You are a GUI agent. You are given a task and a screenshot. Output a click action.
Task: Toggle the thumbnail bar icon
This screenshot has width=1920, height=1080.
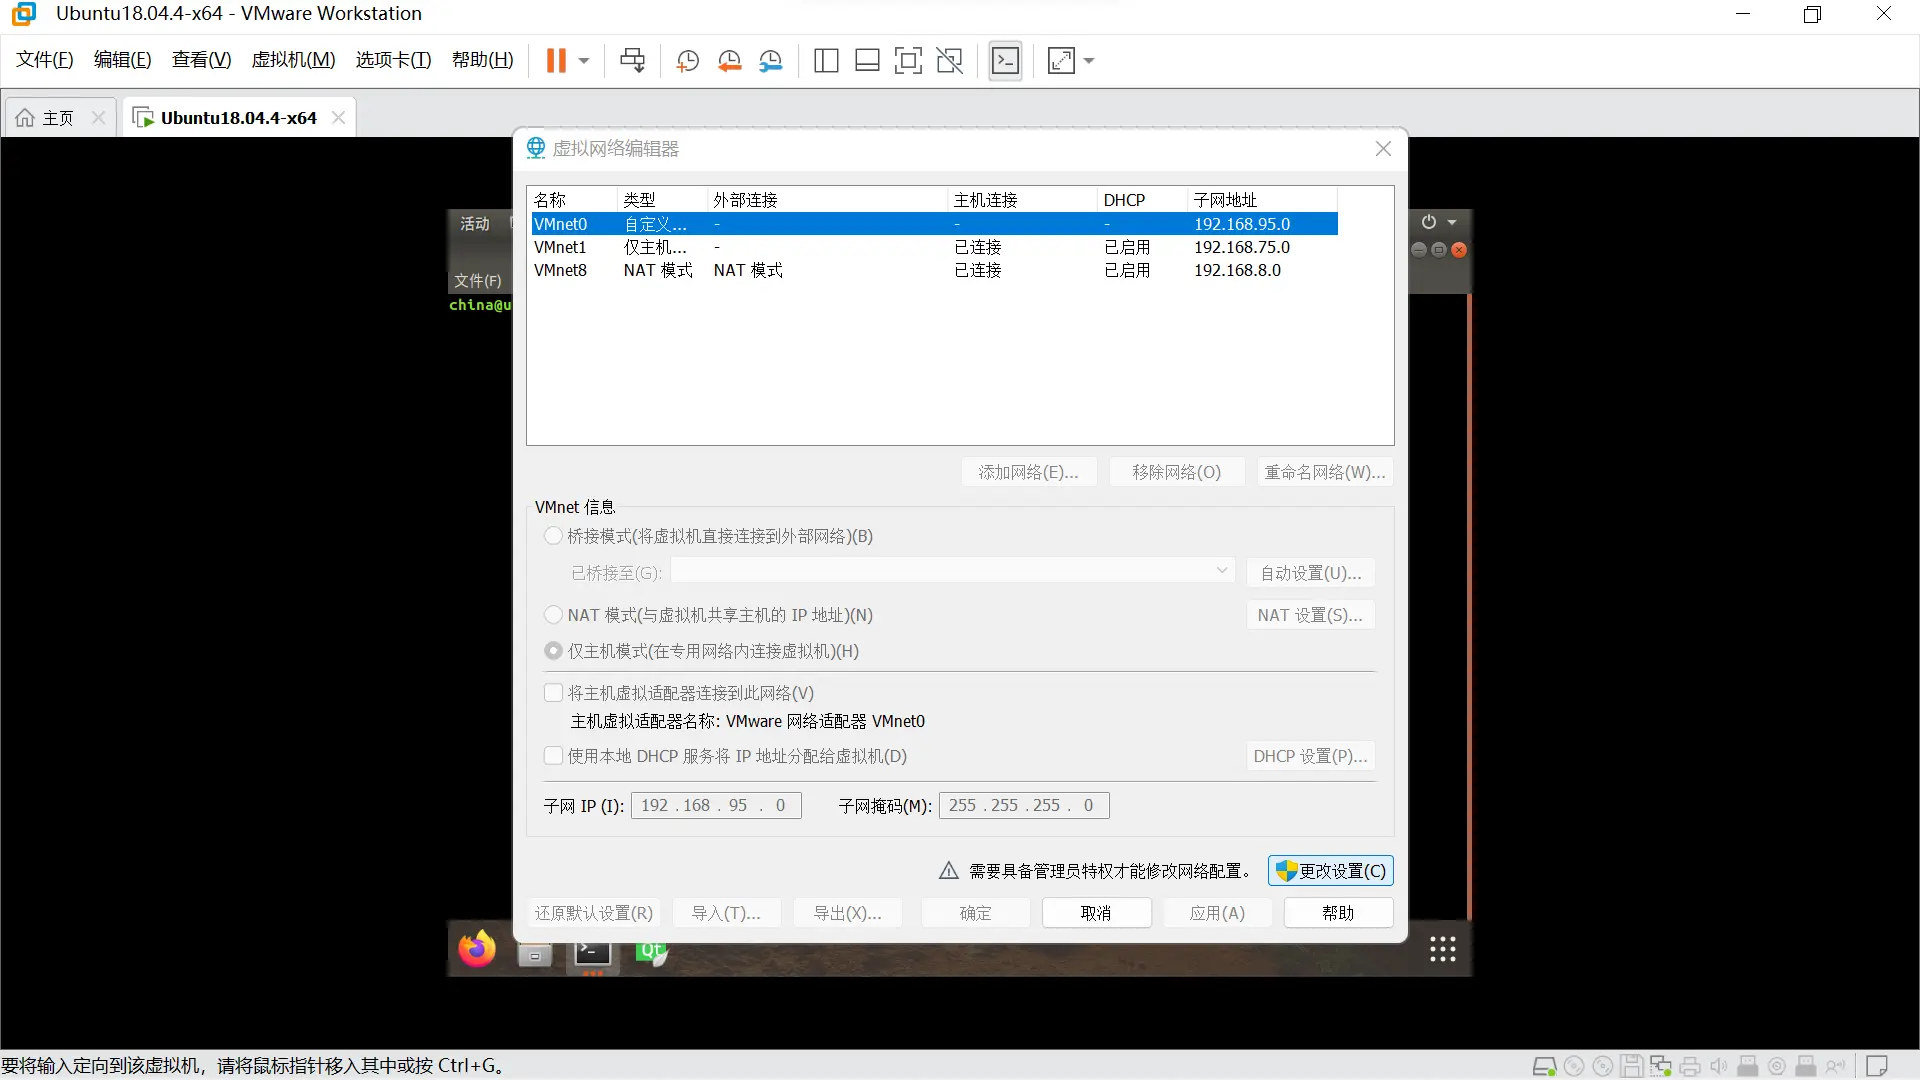point(867,61)
